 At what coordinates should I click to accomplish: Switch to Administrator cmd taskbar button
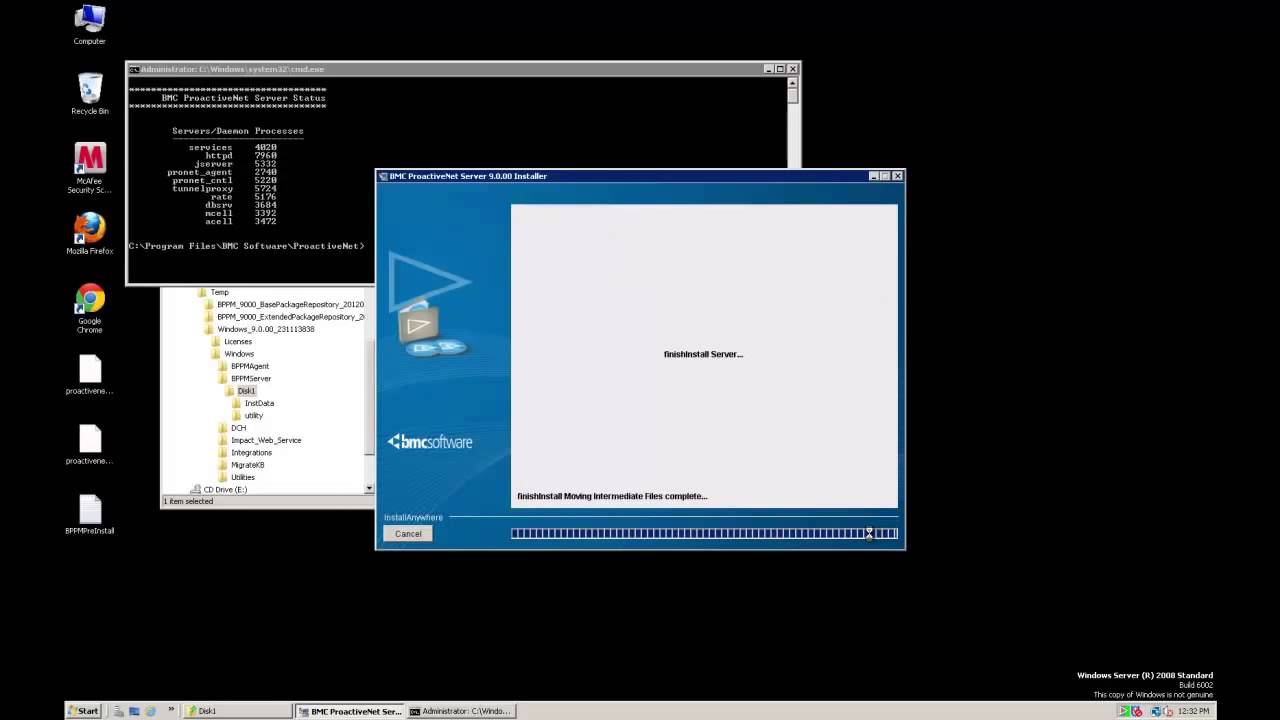point(461,711)
